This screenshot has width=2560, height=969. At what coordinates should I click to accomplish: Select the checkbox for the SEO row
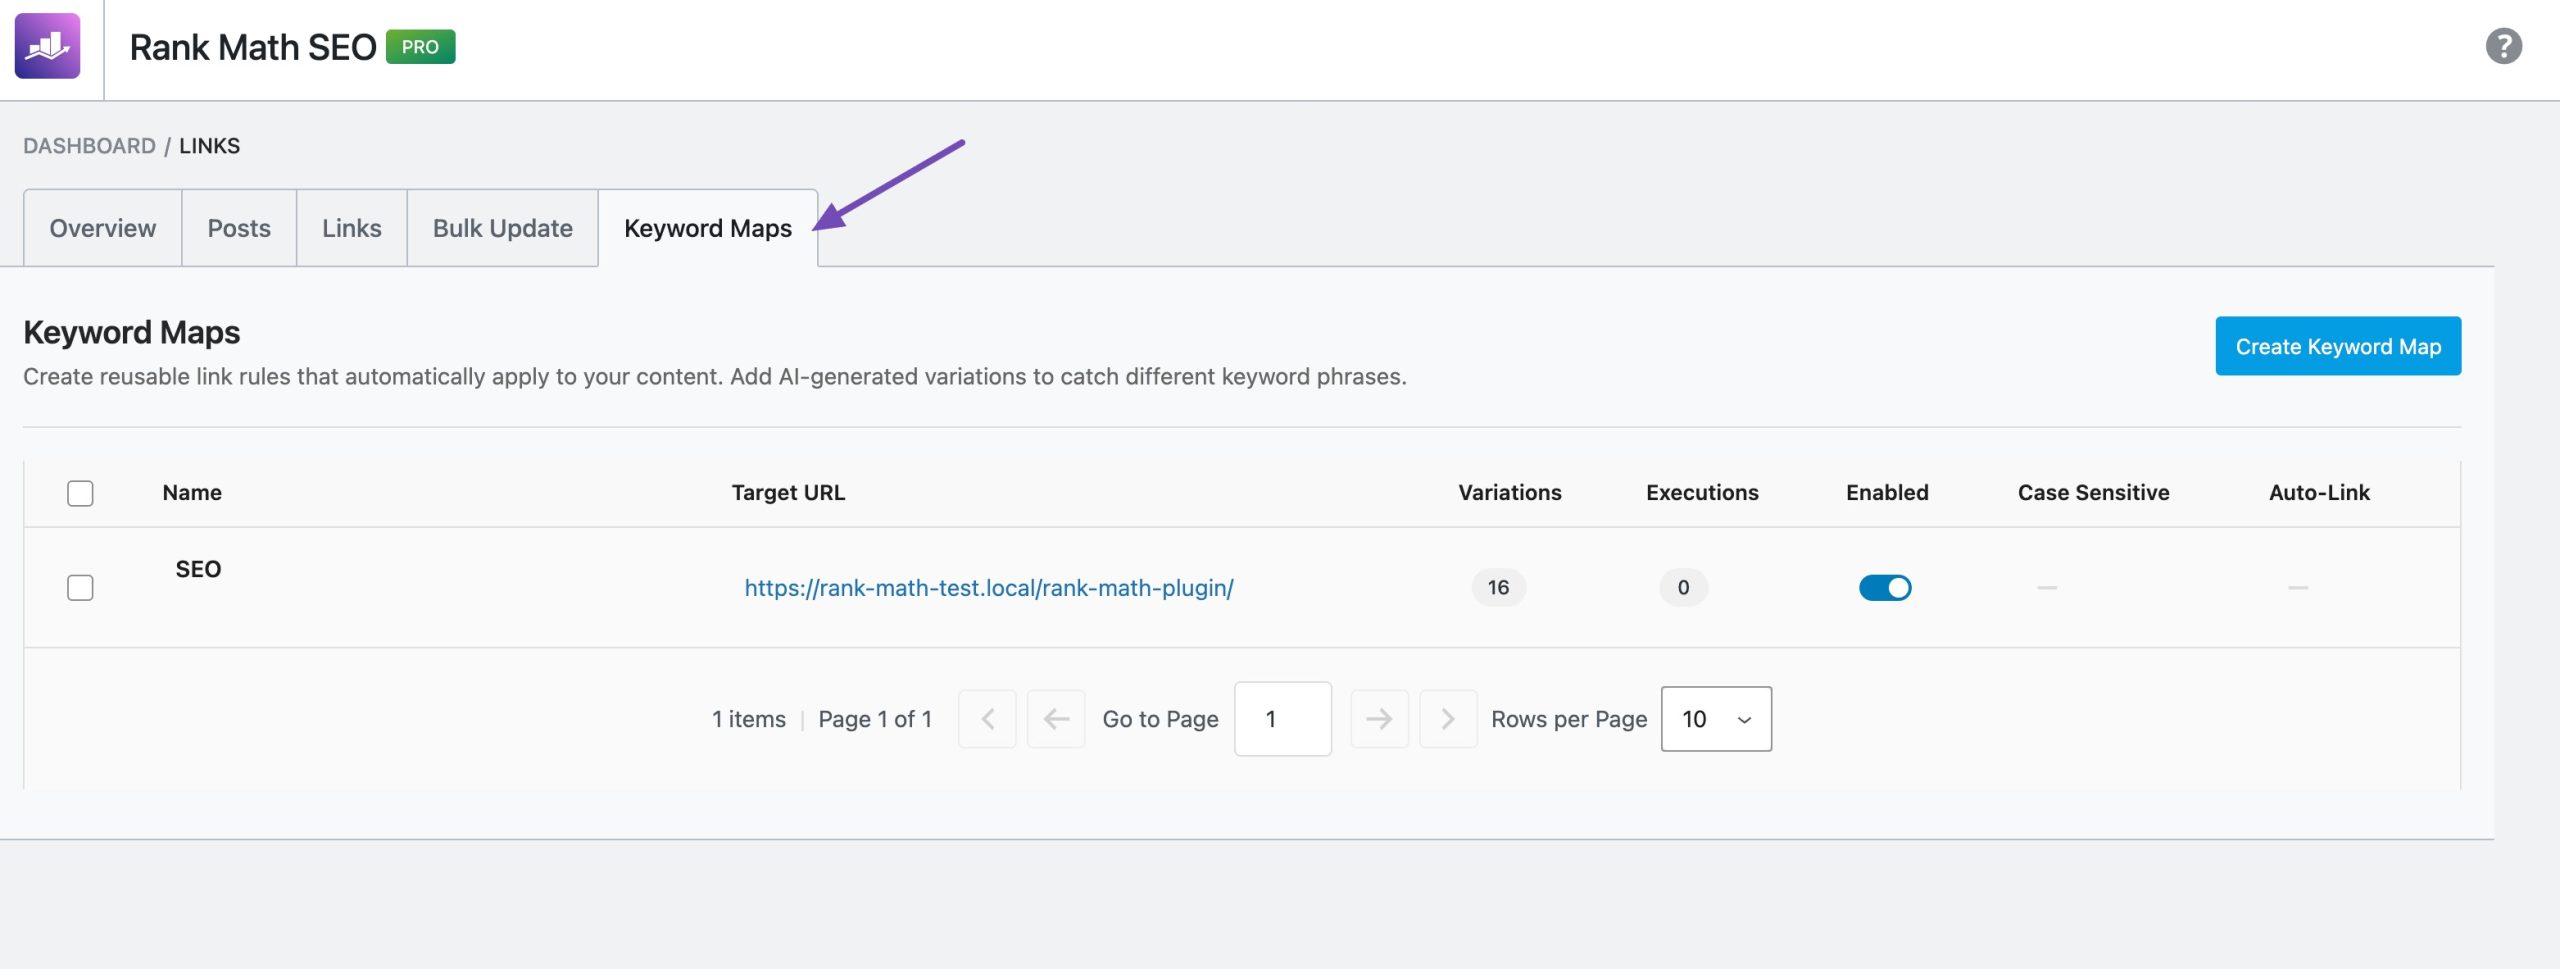click(x=80, y=588)
